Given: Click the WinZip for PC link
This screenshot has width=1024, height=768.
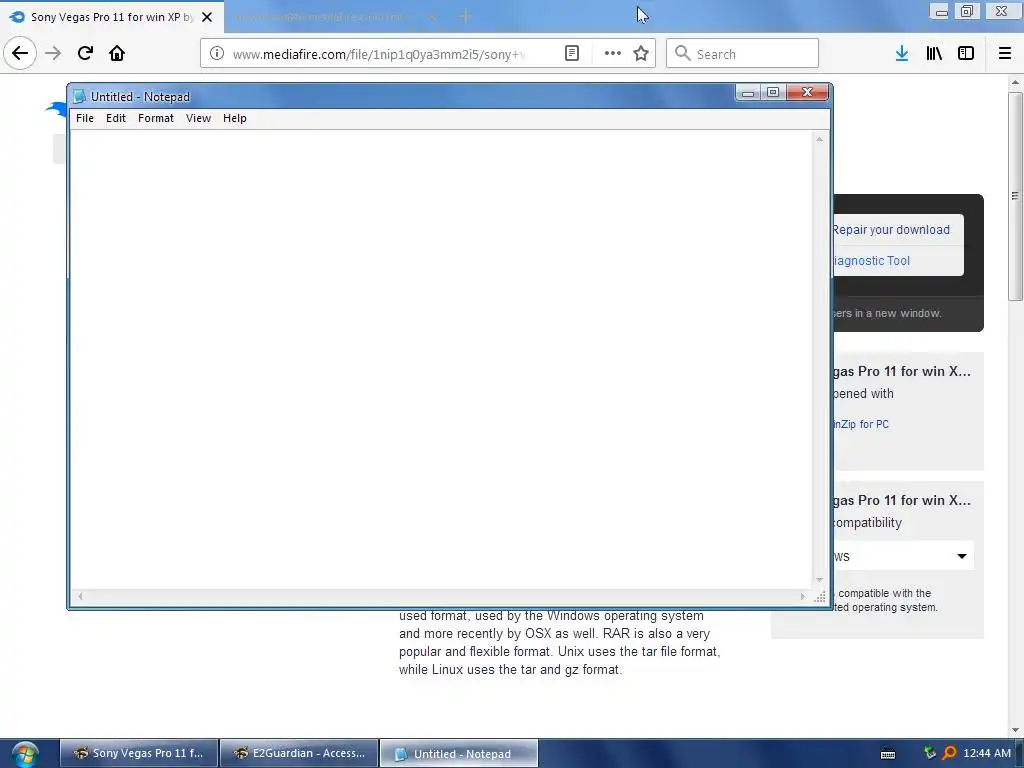Looking at the screenshot, I should pyautogui.click(x=860, y=424).
